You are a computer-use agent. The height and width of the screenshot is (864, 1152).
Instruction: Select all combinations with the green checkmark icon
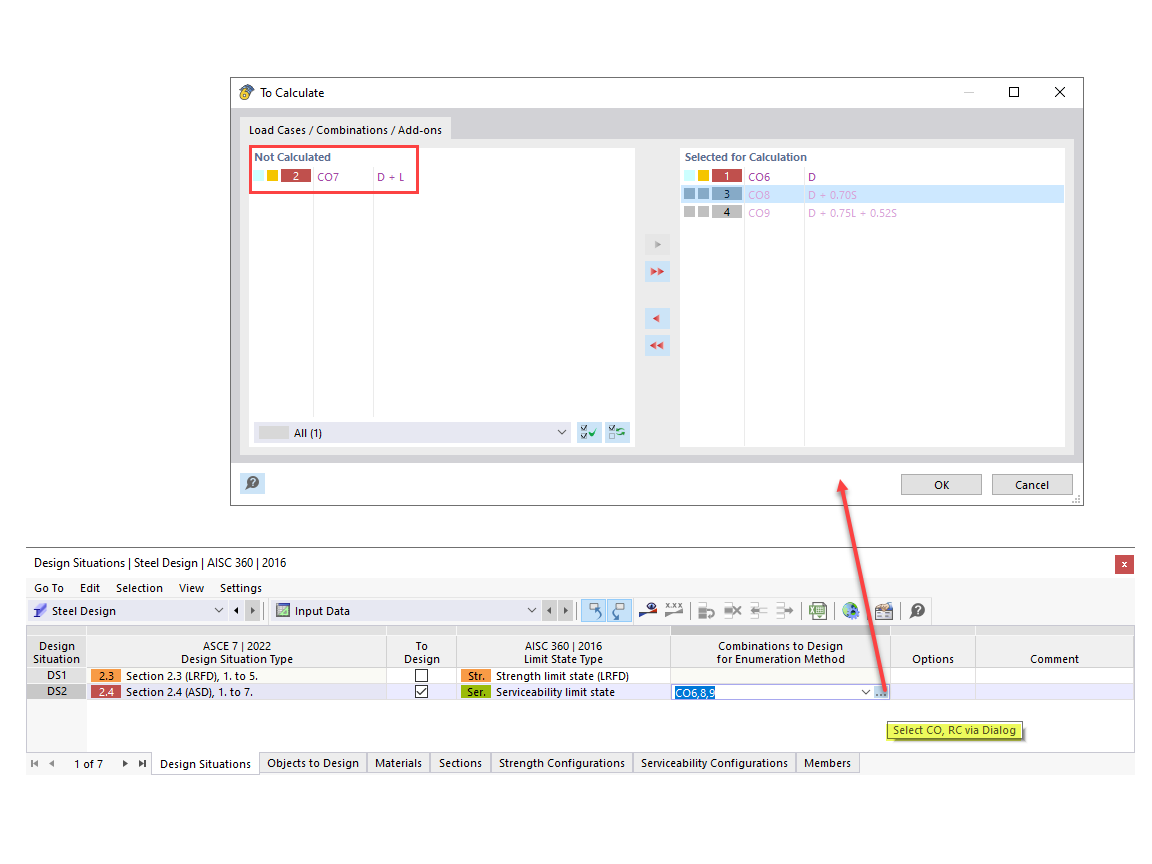click(589, 431)
